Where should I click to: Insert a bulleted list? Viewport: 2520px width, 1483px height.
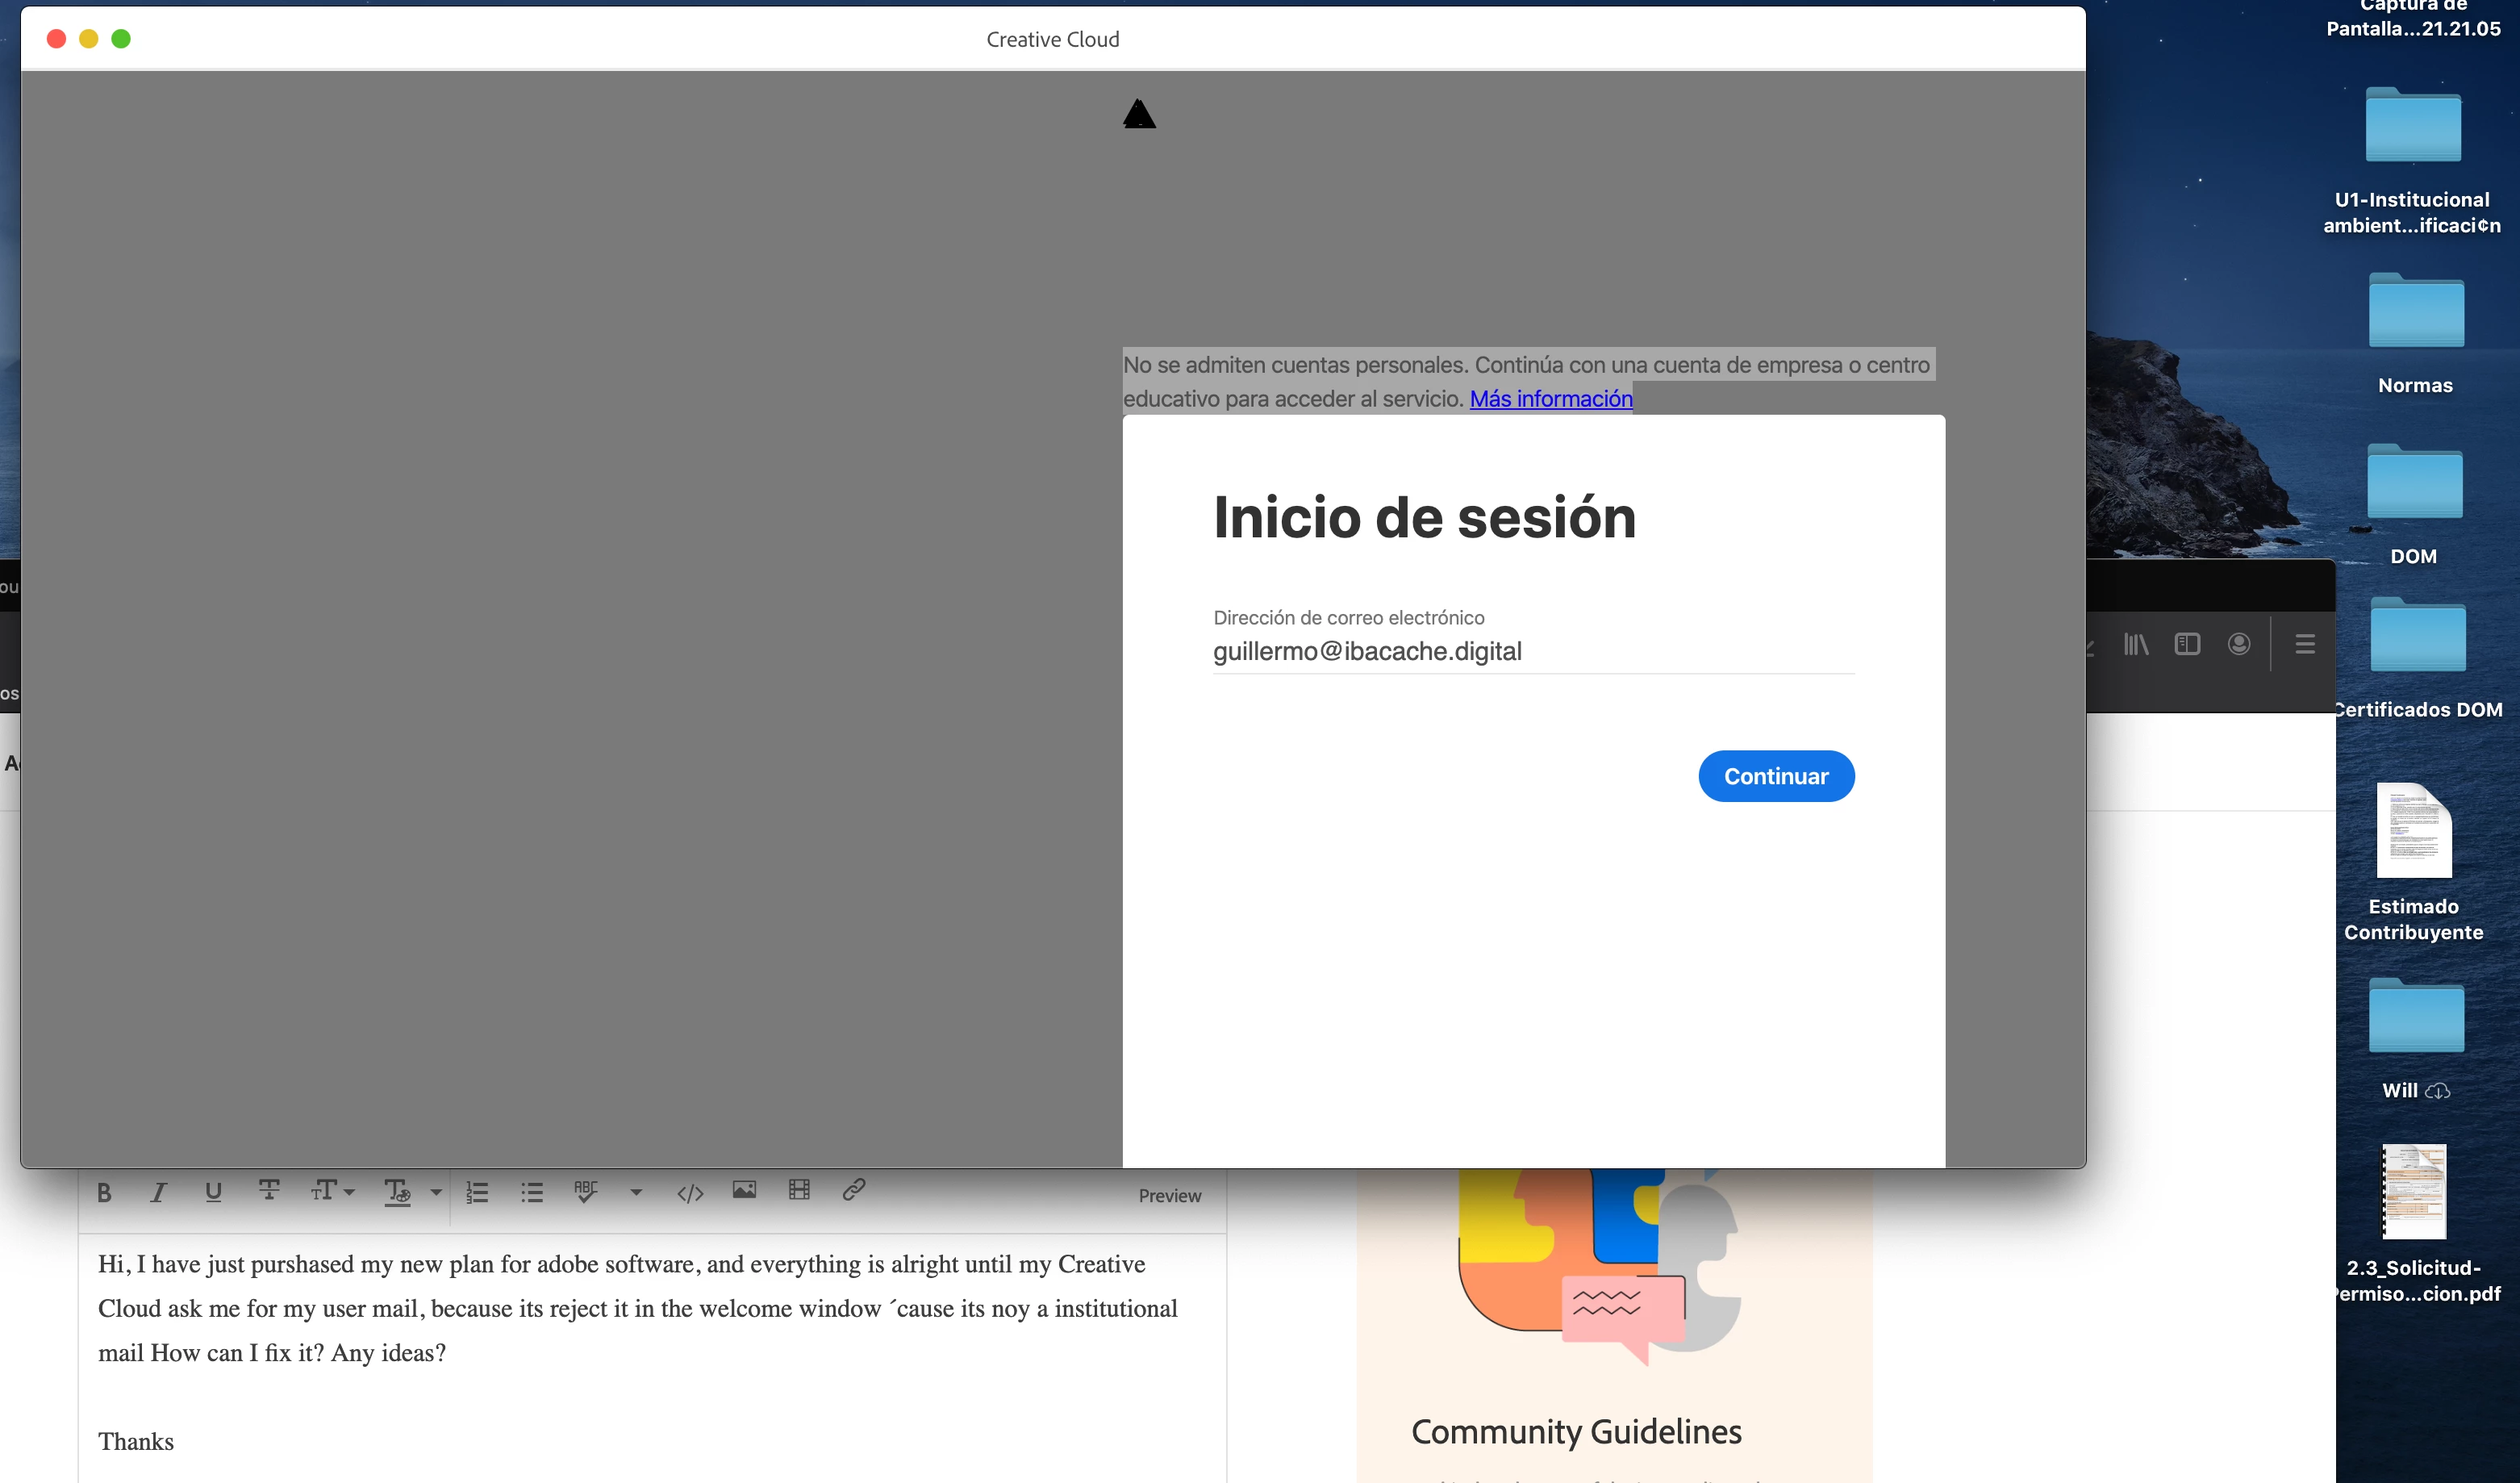coord(532,1192)
